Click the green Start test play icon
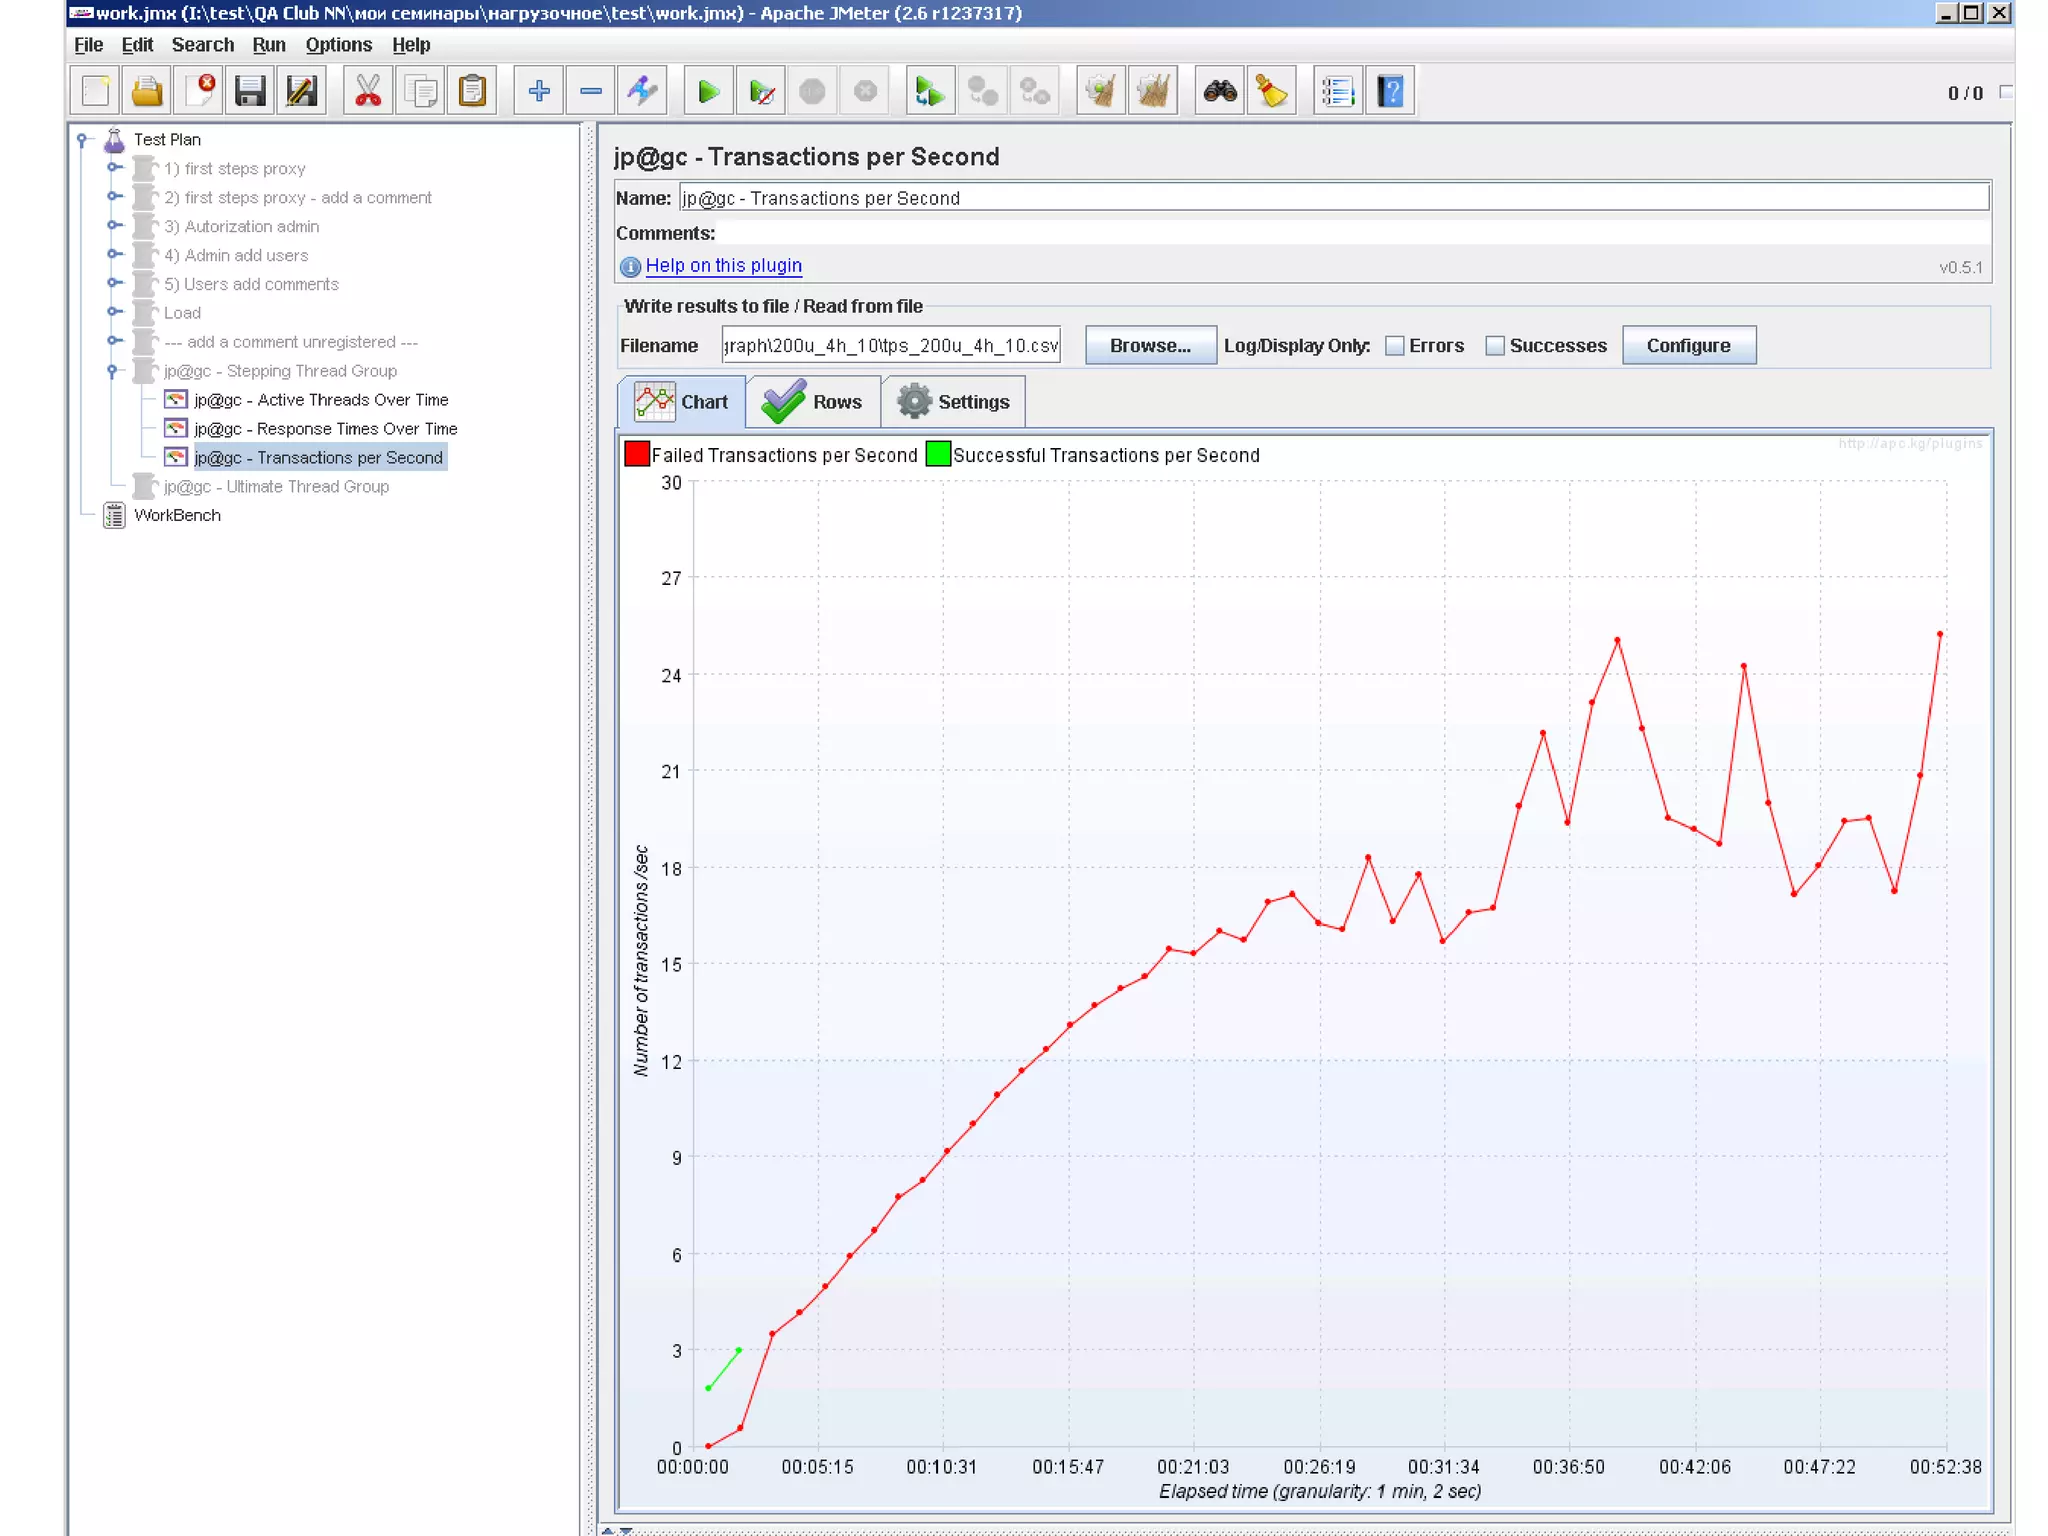This screenshot has height=1536, width=2048. 708,92
